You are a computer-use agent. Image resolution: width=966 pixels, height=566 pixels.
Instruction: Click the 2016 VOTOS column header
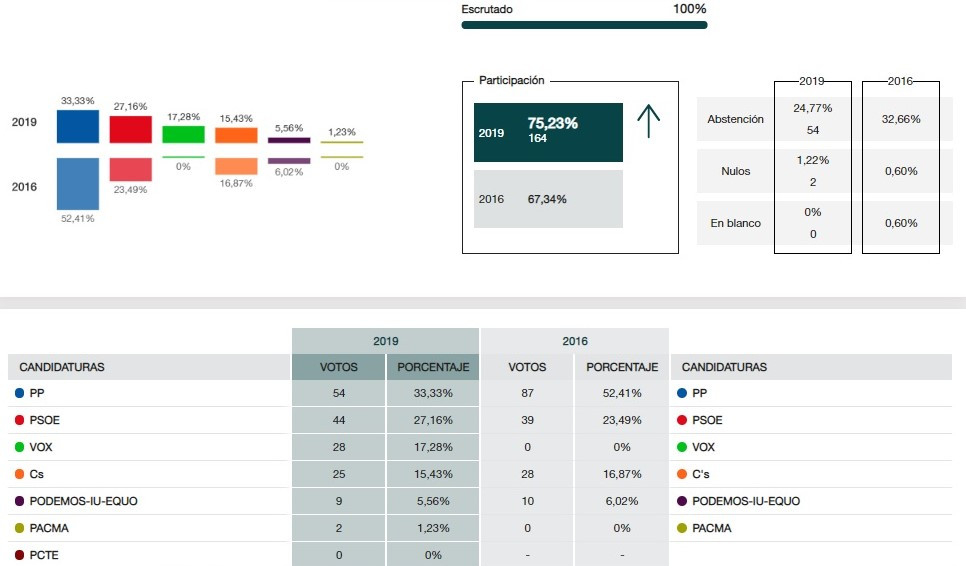pos(527,367)
